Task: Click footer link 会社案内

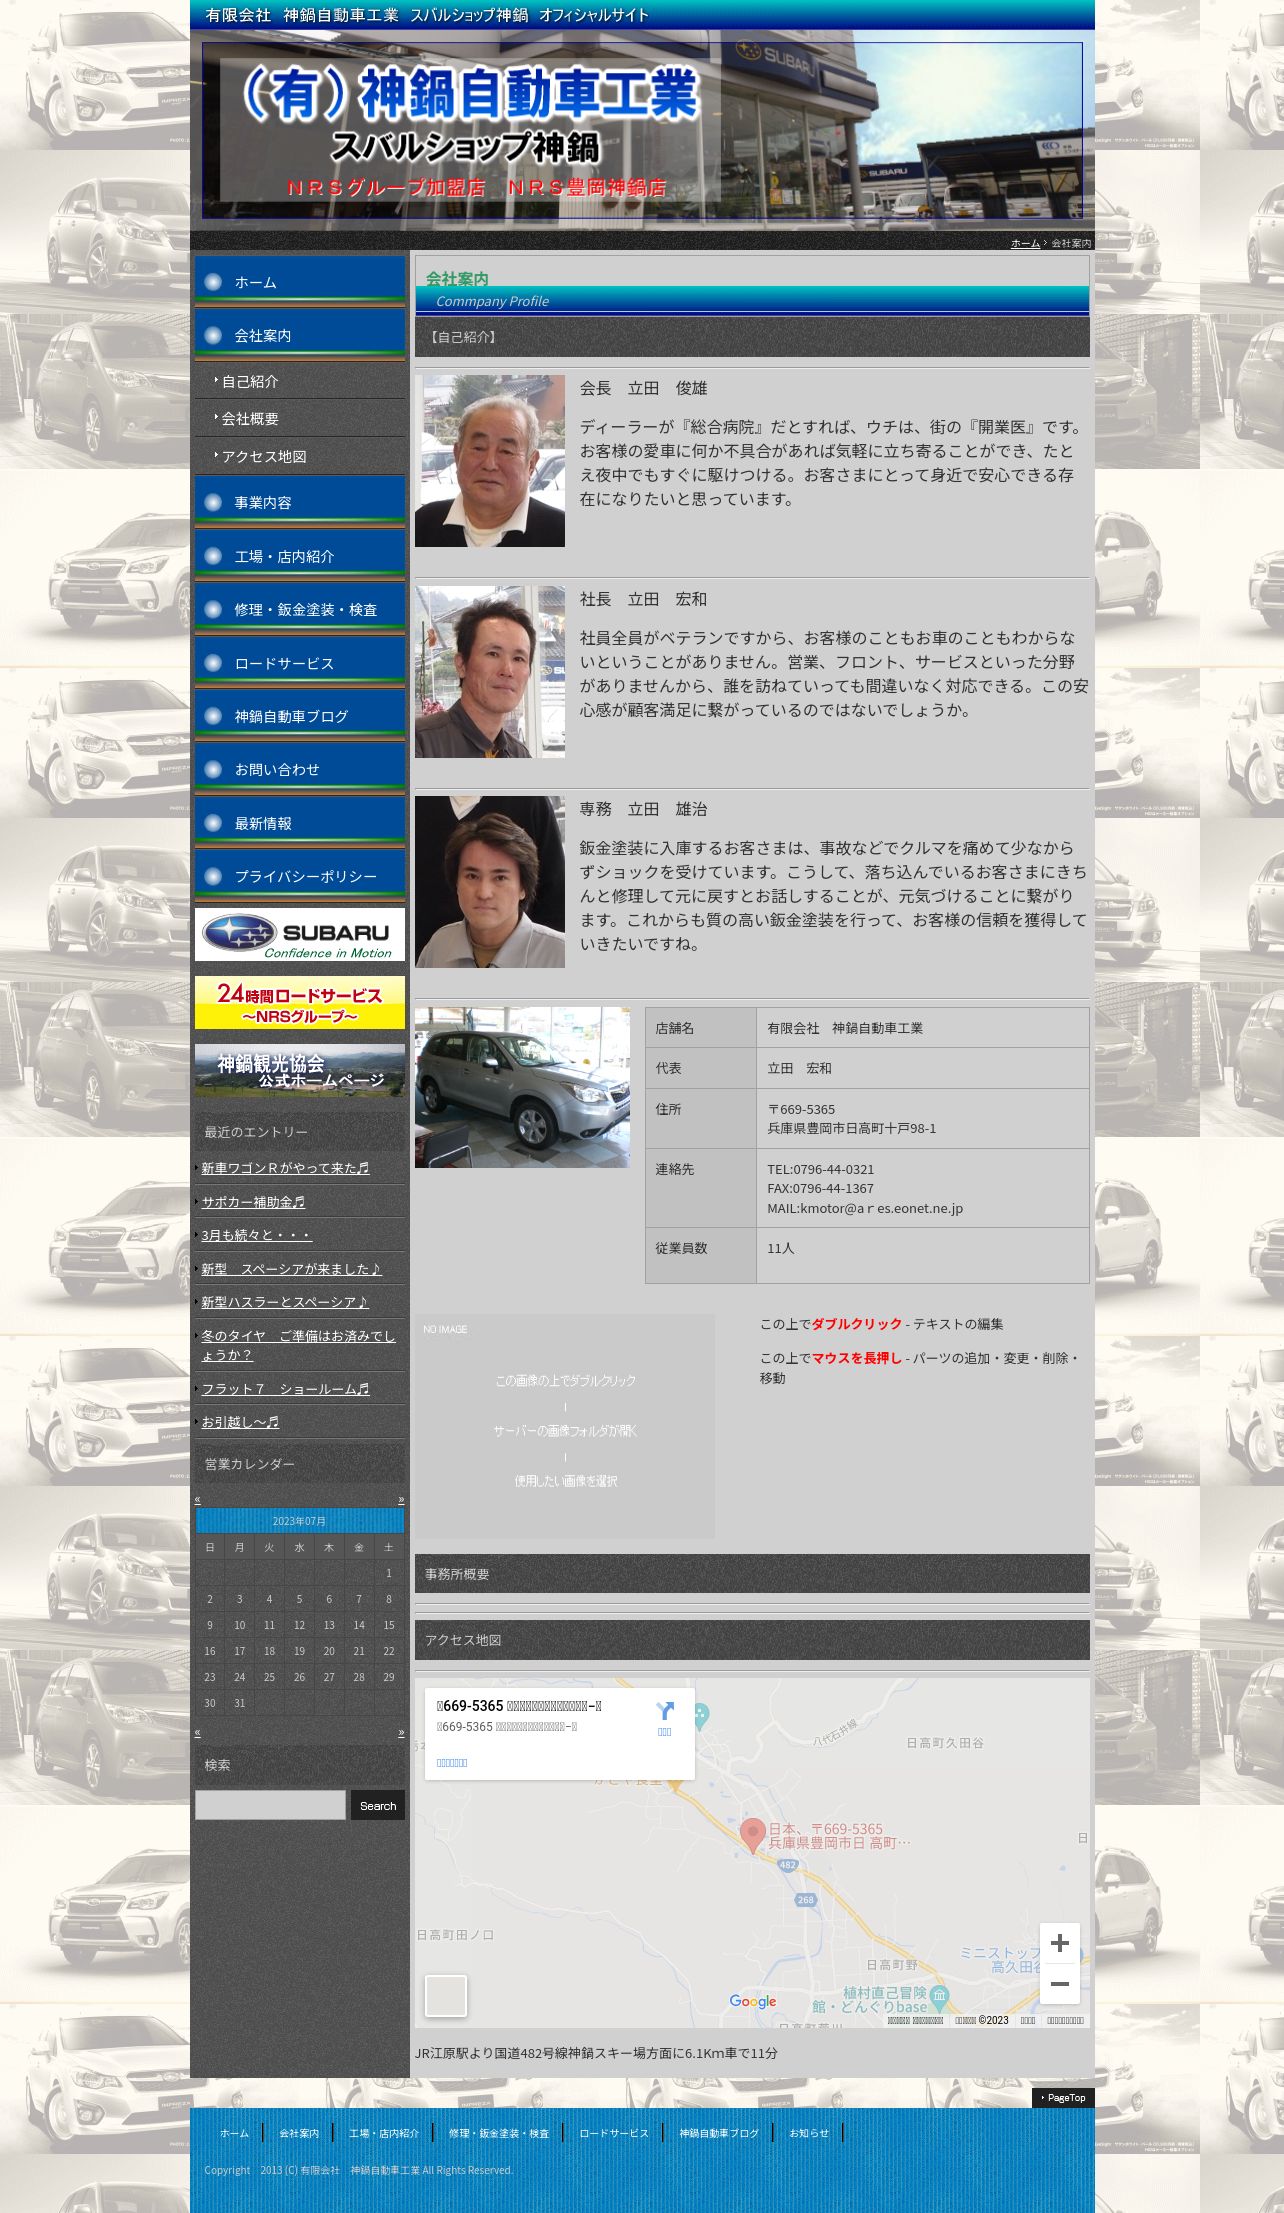Action: point(298,2133)
